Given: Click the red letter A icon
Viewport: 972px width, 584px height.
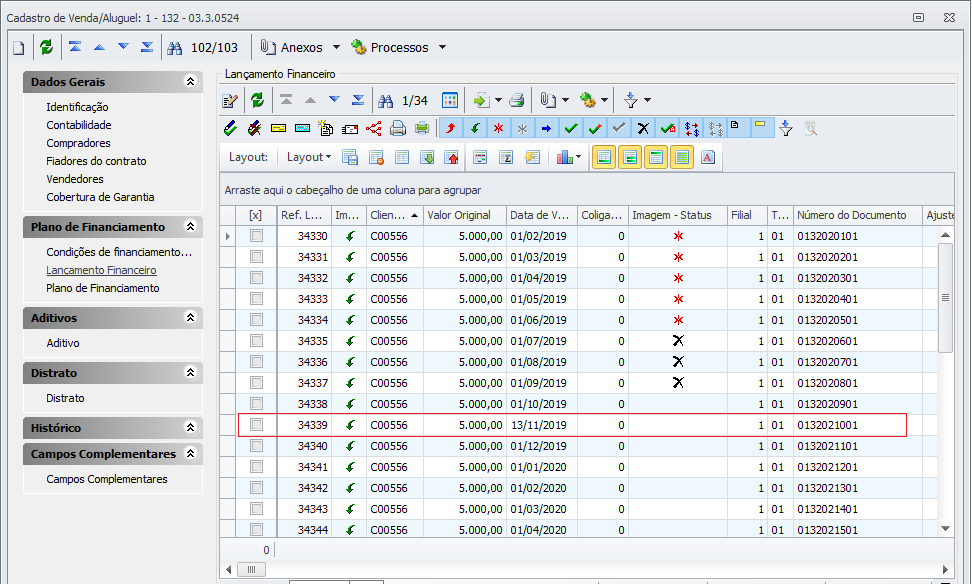Looking at the screenshot, I should (x=708, y=157).
